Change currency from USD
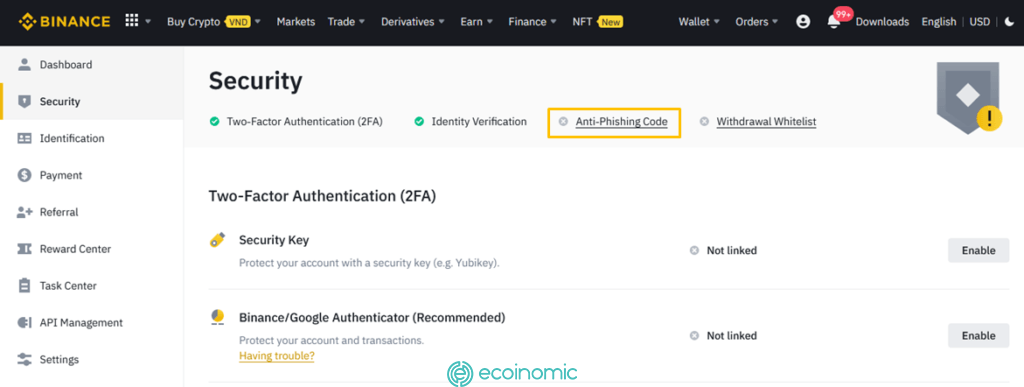Image resolution: width=1024 pixels, height=387 pixels. pyautogui.click(x=980, y=22)
